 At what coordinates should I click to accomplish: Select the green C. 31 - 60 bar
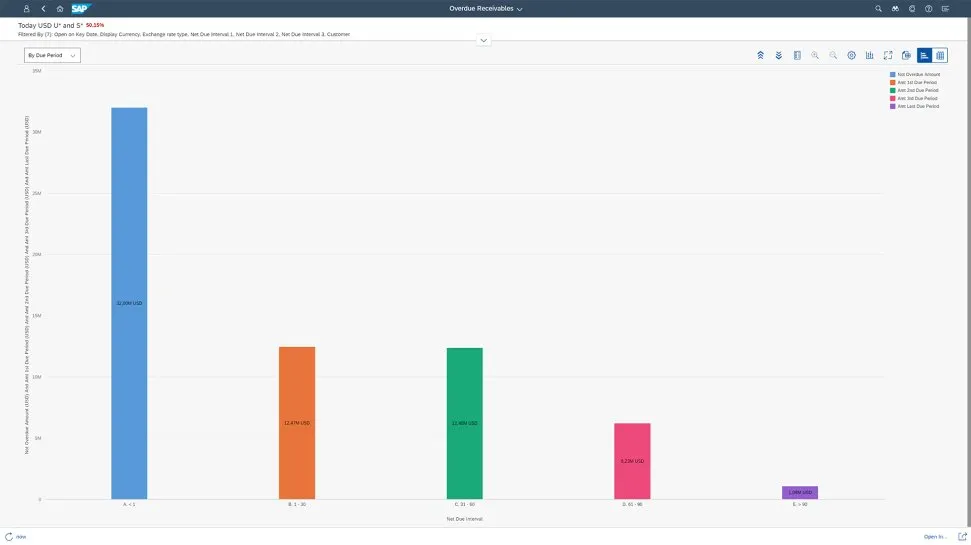[464, 424]
